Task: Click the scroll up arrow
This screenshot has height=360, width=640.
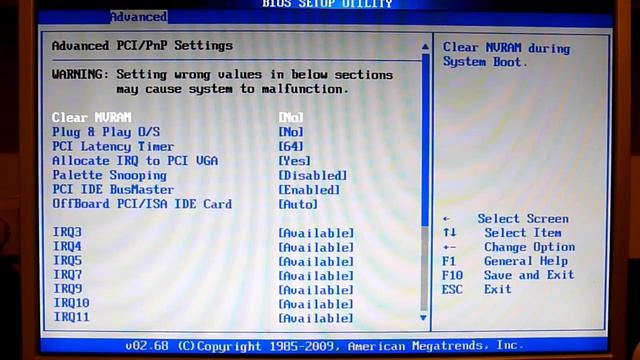Action: point(425,47)
